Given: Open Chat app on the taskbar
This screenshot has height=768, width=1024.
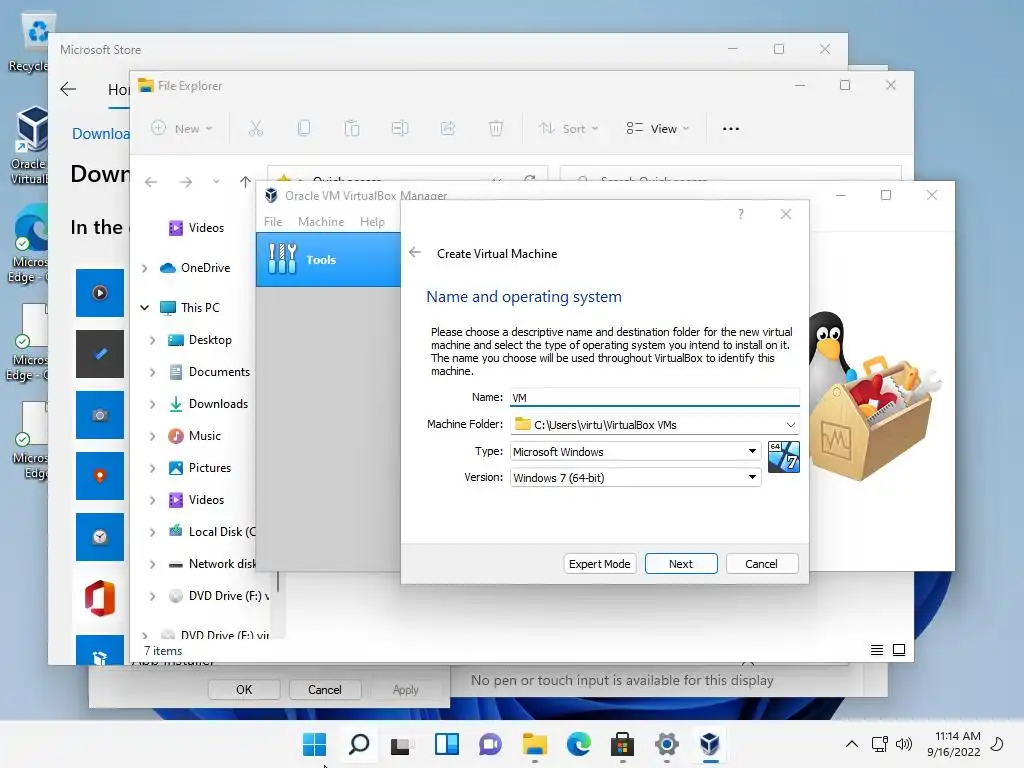Looking at the screenshot, I should pyautogui.click(x=490, y=744).
